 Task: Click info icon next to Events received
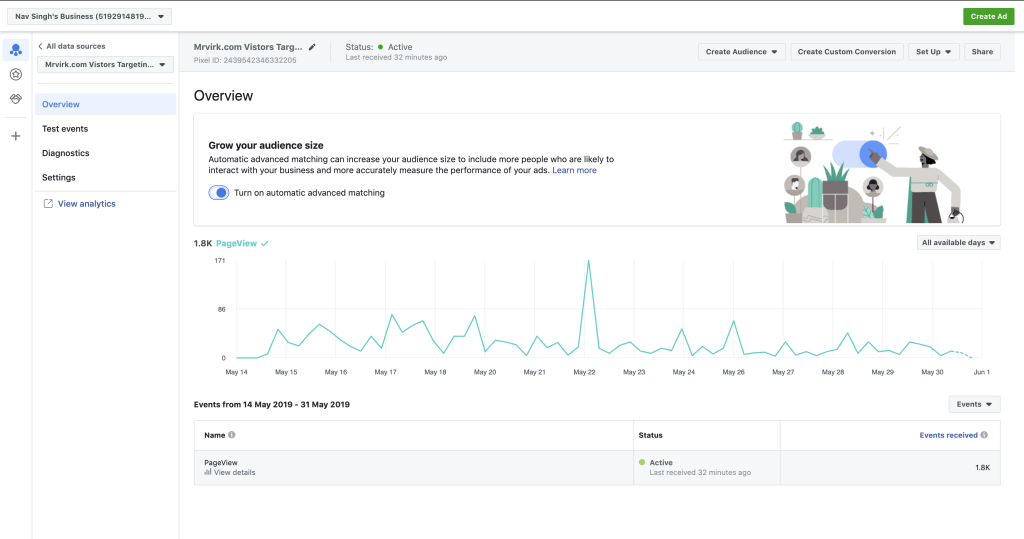(984, 434)
